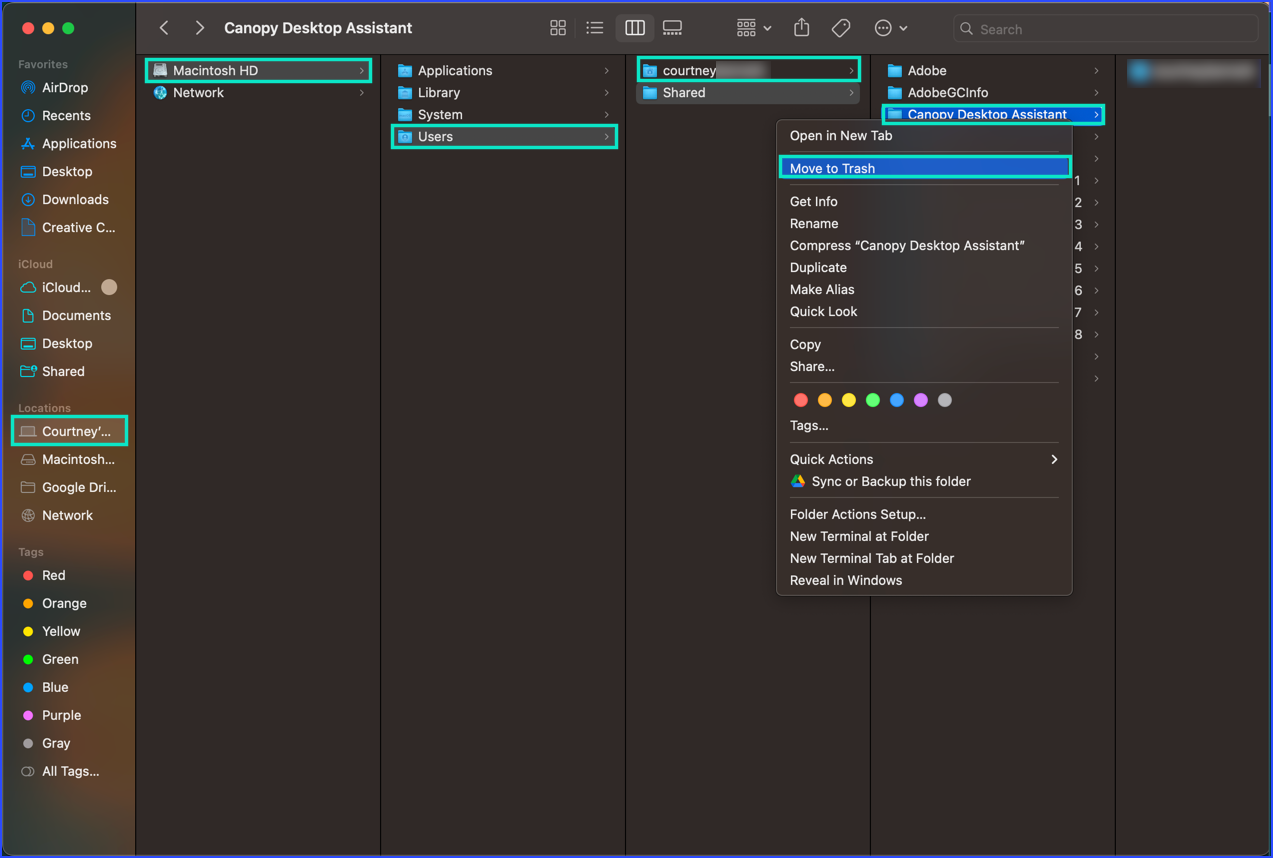The height and width of the screenshot is (858, 1273).
Task: Open Network under Locations in the sidebar
Action: pos(67,516)
